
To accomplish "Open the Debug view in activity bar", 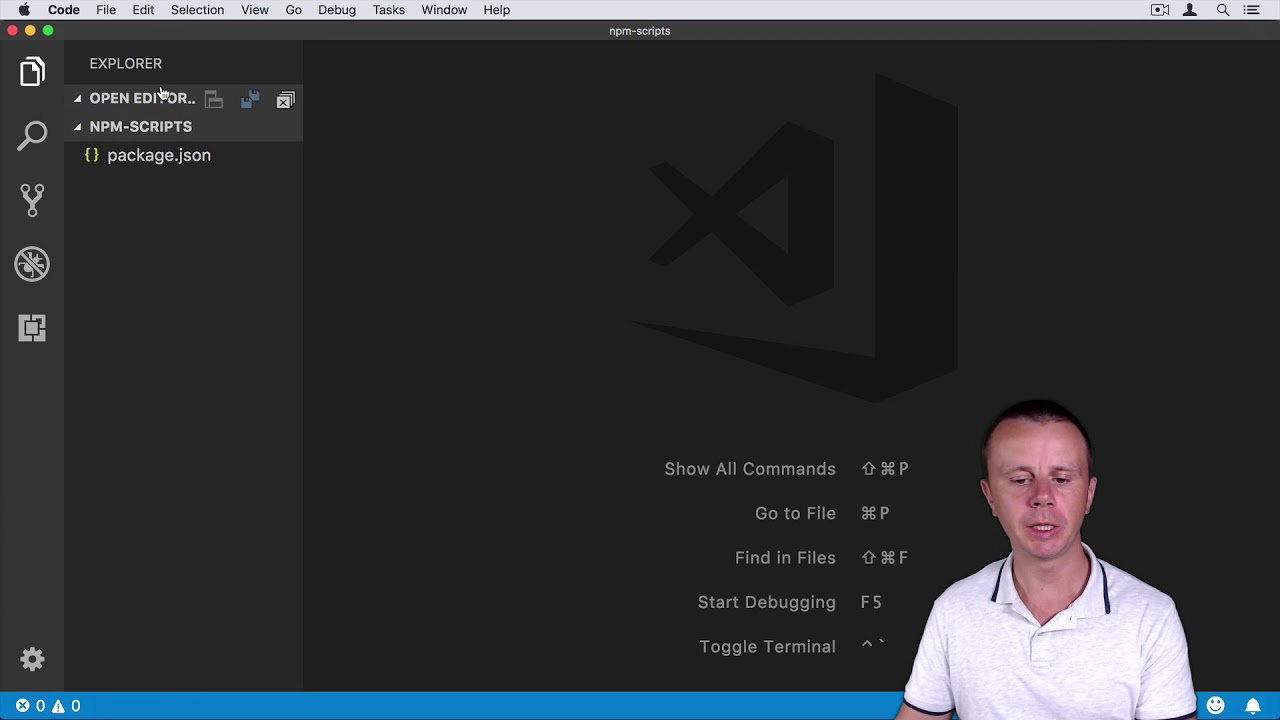I will (32, 264).
